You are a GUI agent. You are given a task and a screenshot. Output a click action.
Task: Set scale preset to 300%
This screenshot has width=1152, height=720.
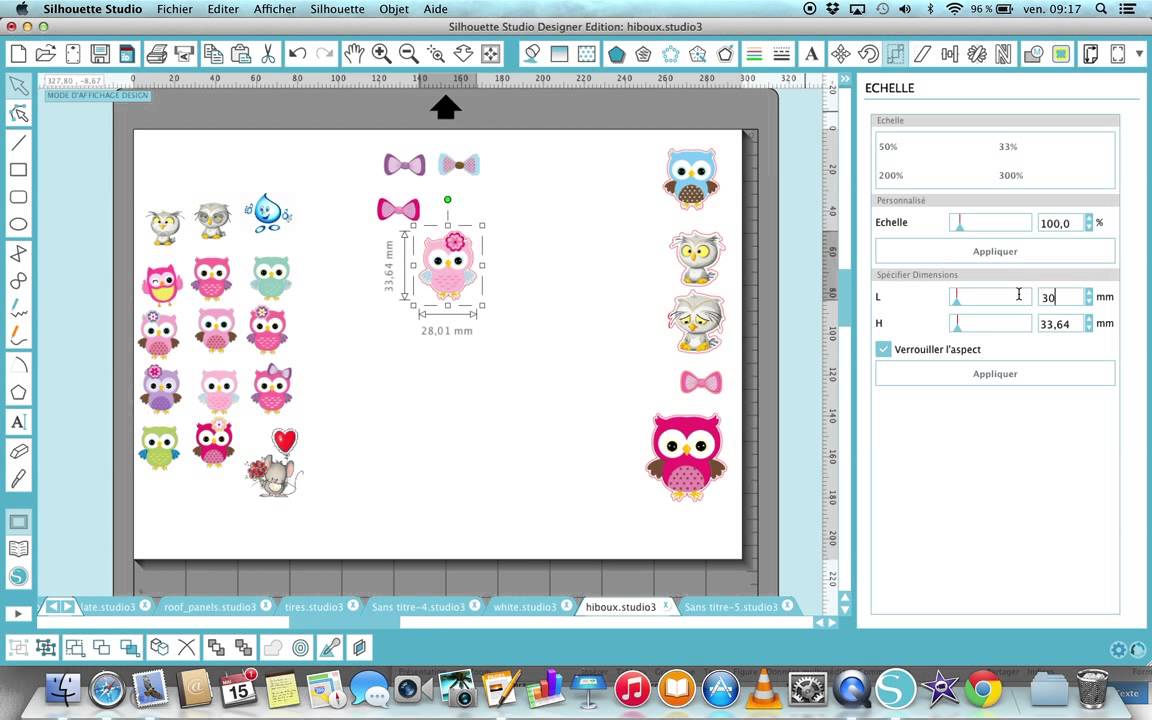click(1011, 176)
